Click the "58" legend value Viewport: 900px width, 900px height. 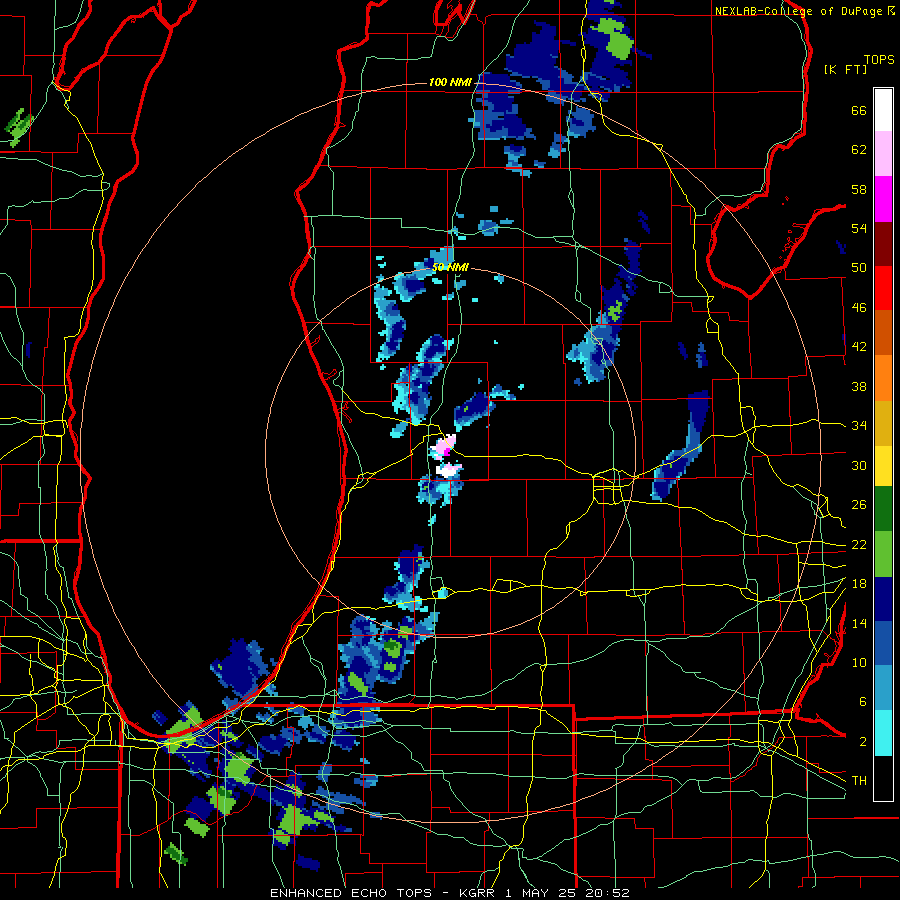pos(859,189)
